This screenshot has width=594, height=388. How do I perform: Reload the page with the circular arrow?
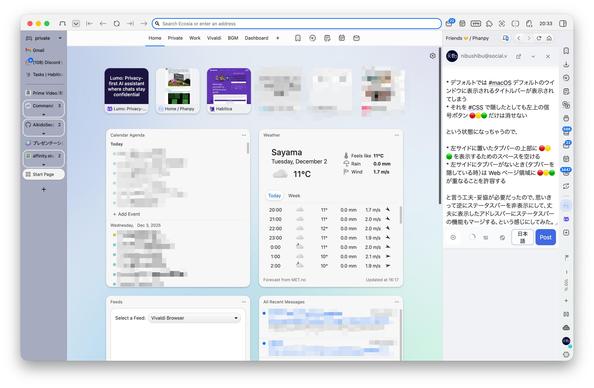[x=117, y=23]
